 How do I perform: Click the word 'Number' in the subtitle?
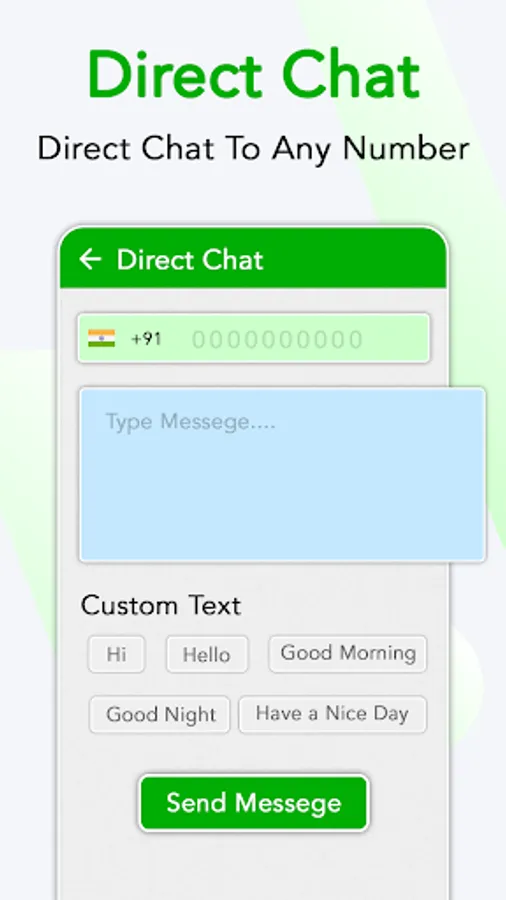406,148
